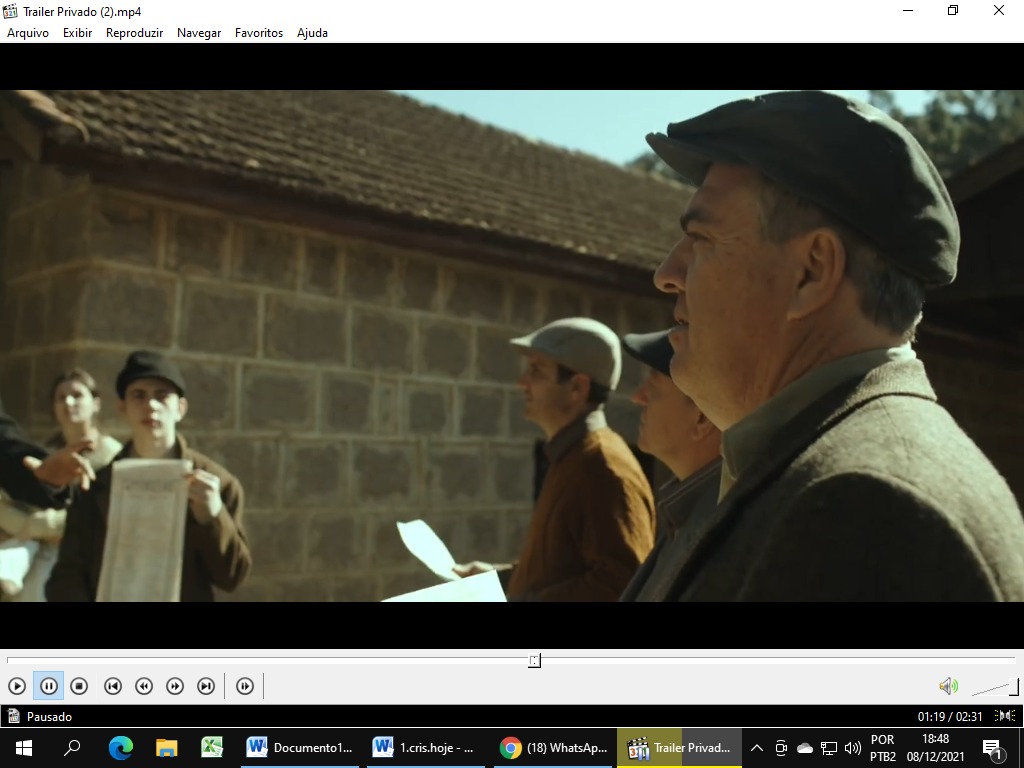Open the WhatsApp Chrome window in taskbar

coord(554,748)
